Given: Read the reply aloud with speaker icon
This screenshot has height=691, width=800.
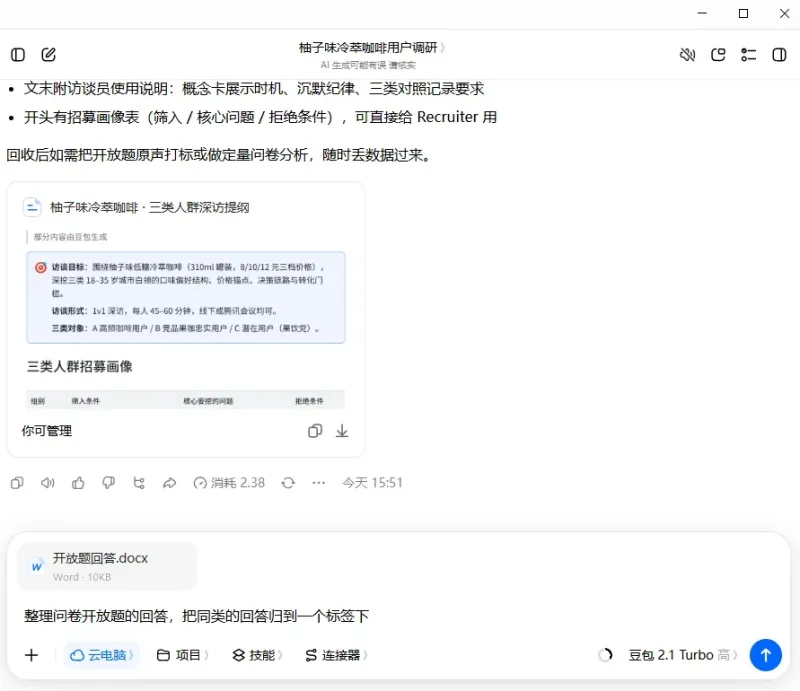Looking at the screenshot, I should [x=47, y=483].
